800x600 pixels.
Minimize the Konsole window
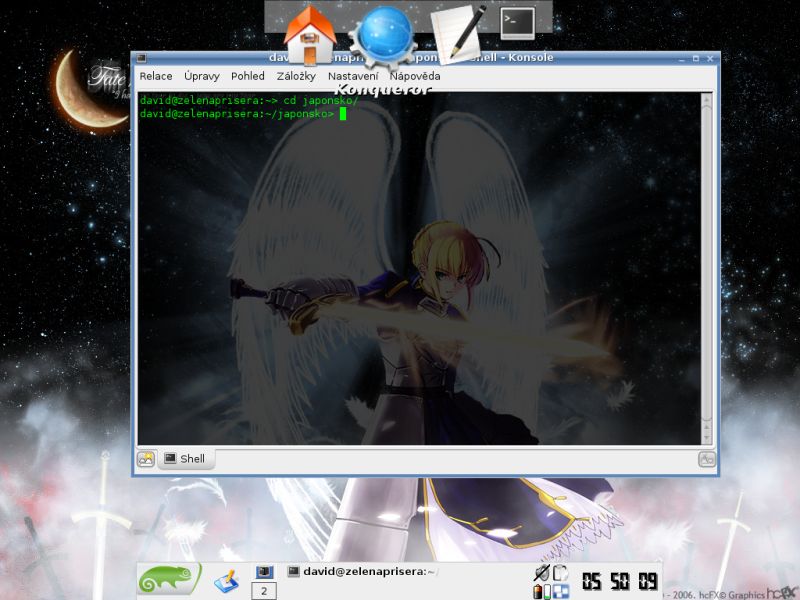coord(682,59)
